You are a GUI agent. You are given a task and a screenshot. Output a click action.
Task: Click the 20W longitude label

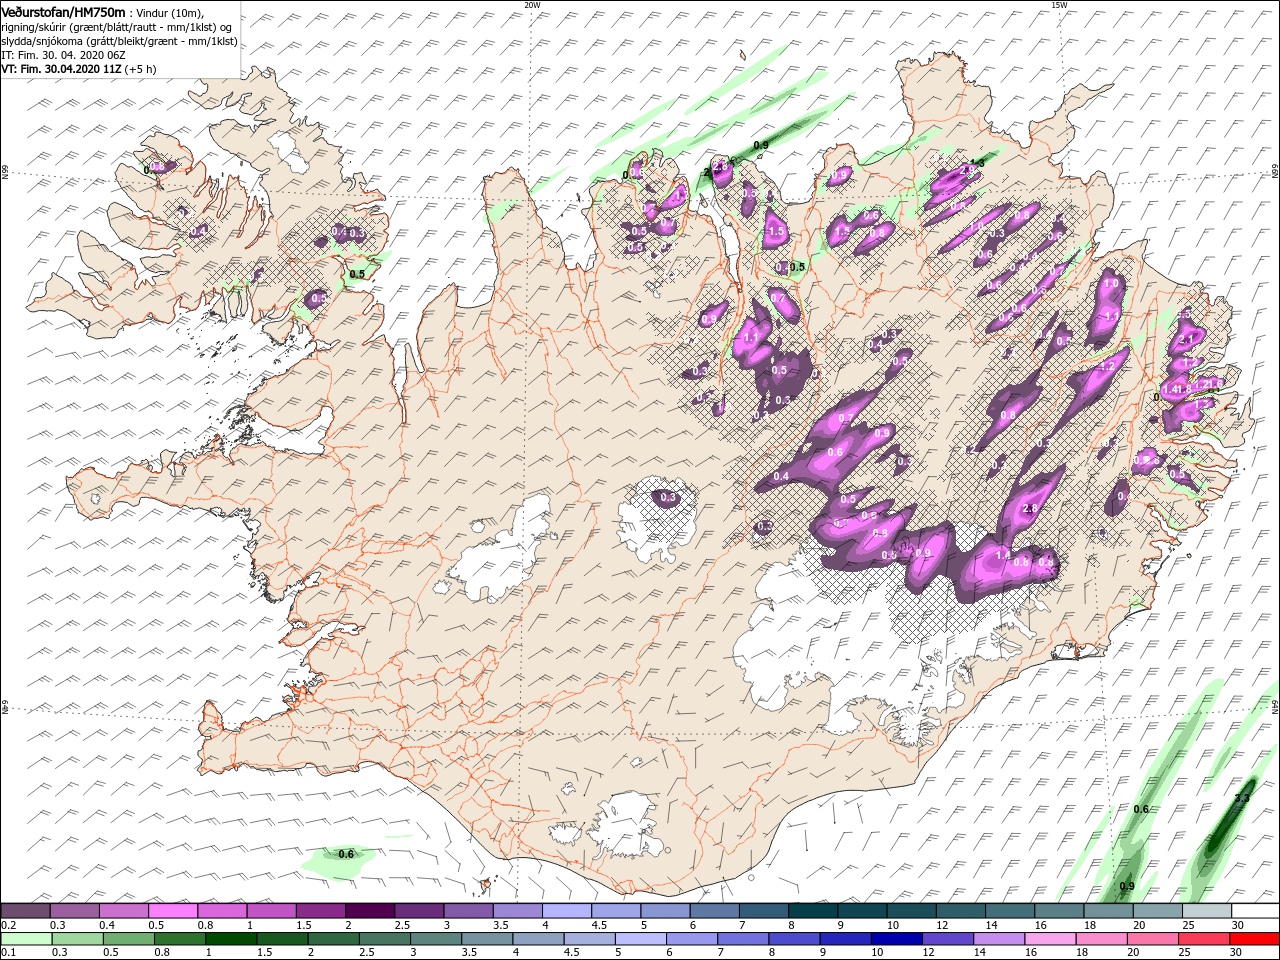[532, 5]
